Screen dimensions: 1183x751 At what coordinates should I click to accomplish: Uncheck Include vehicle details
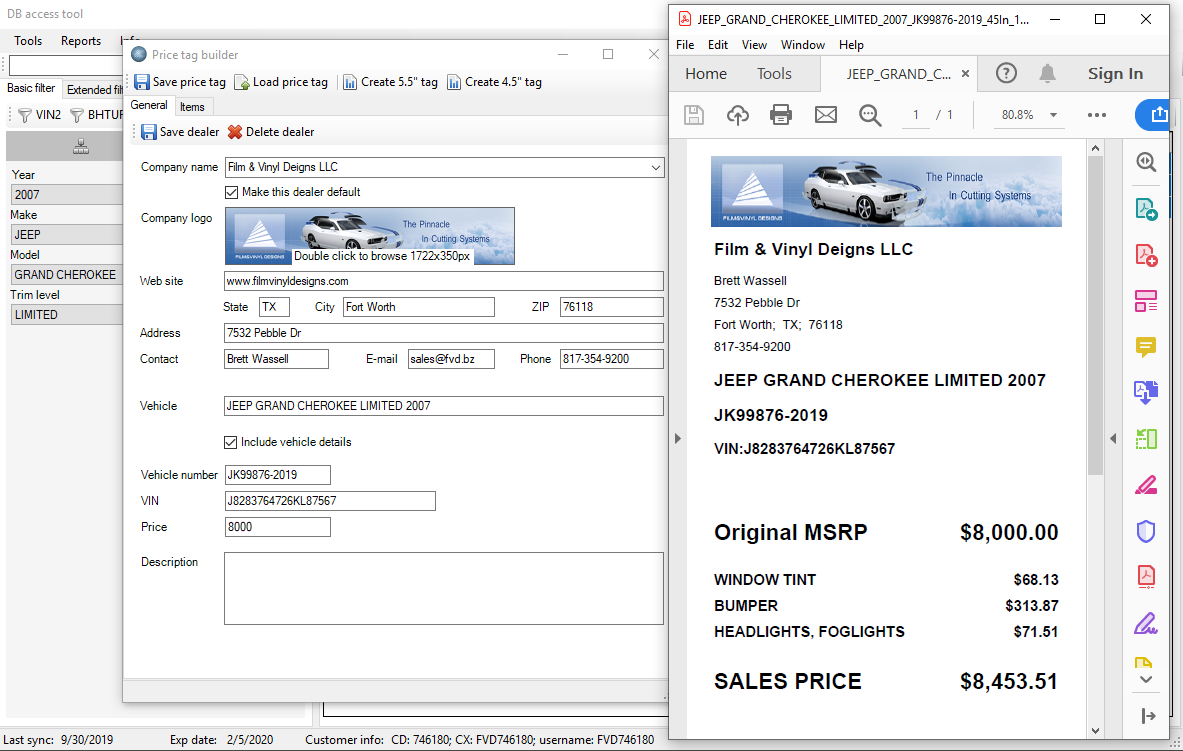click(x=232, y=442)
